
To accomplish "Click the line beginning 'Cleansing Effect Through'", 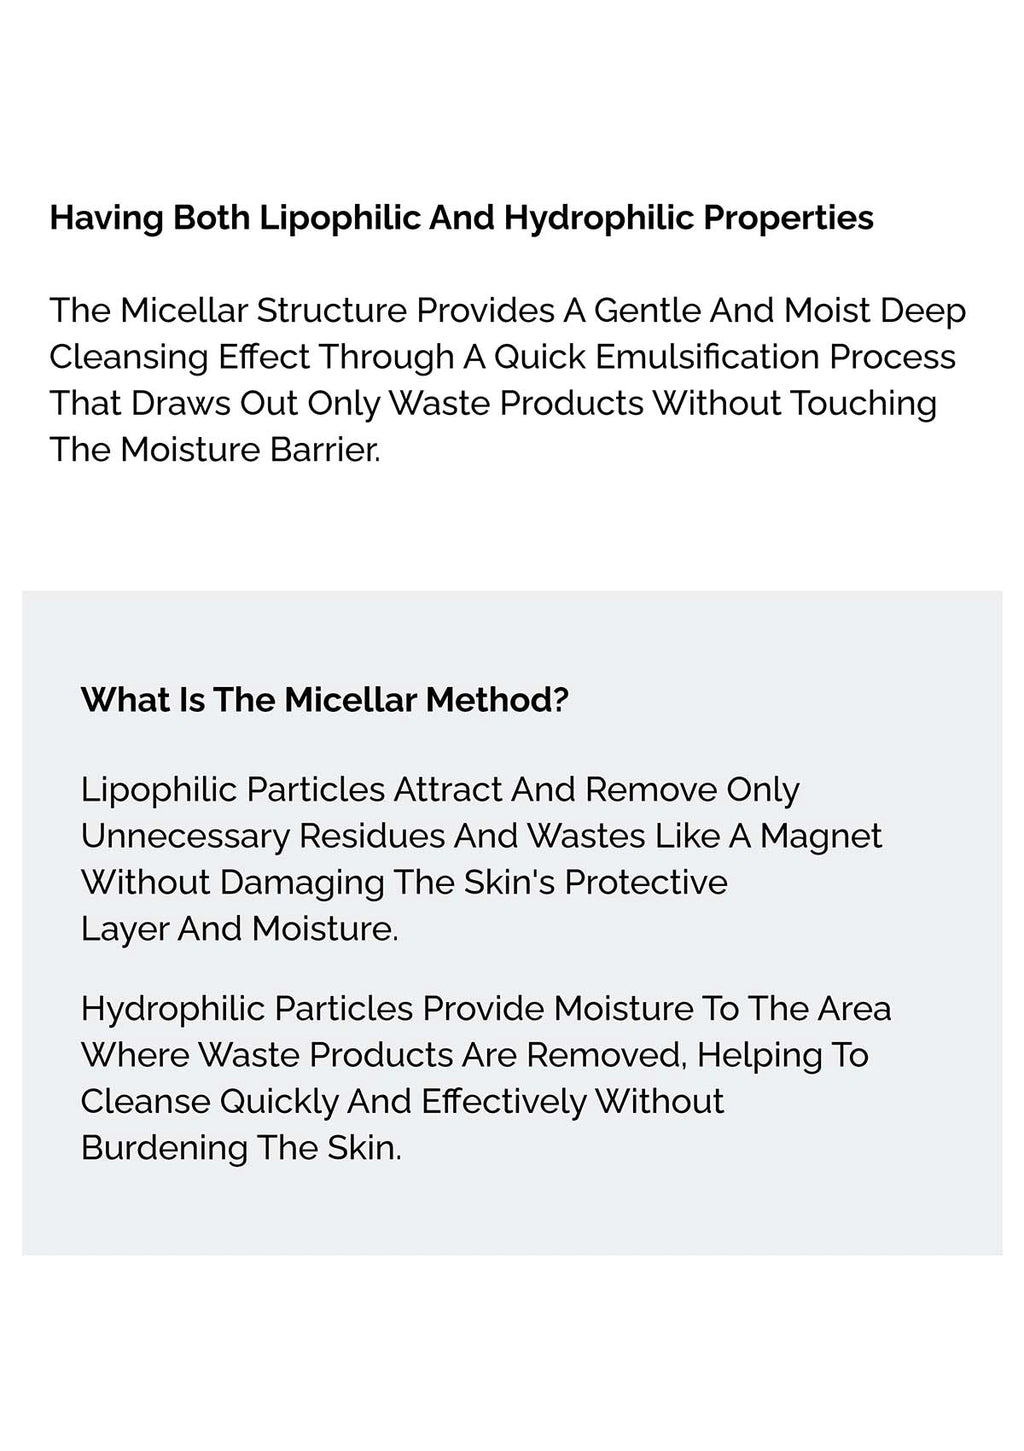I will 502,357.
